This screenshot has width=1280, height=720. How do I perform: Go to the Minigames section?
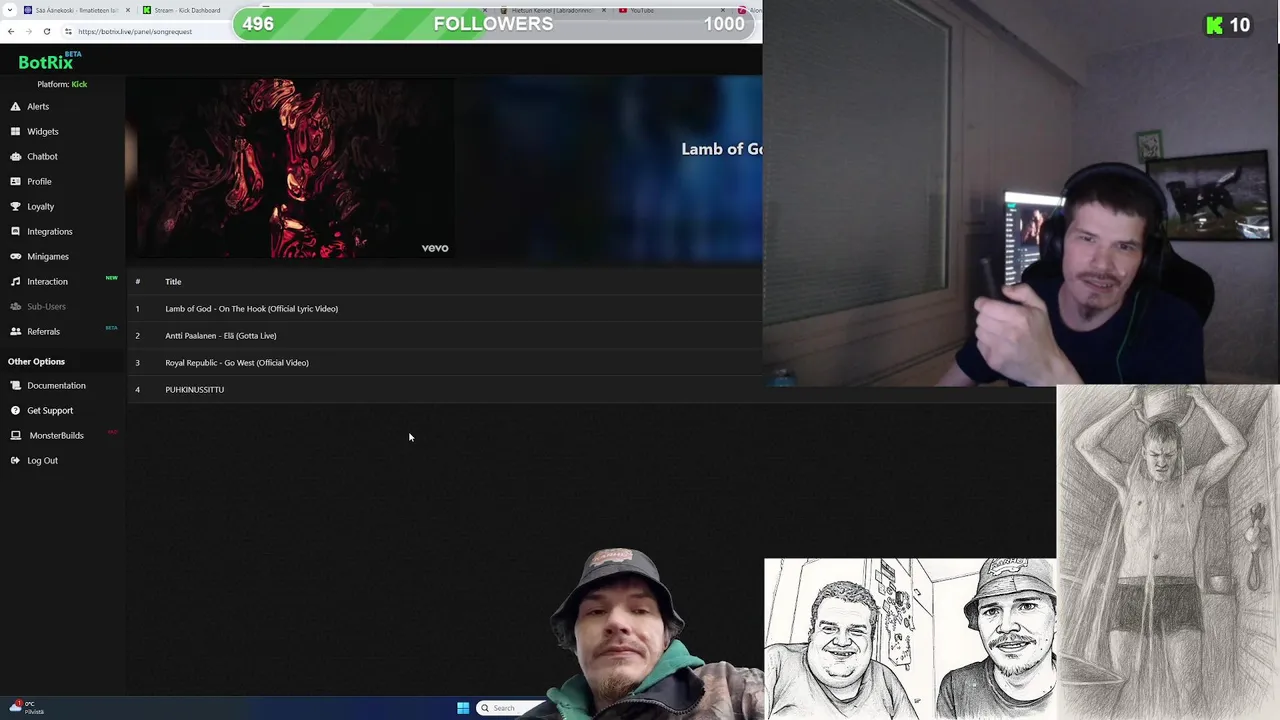[48, 256]
